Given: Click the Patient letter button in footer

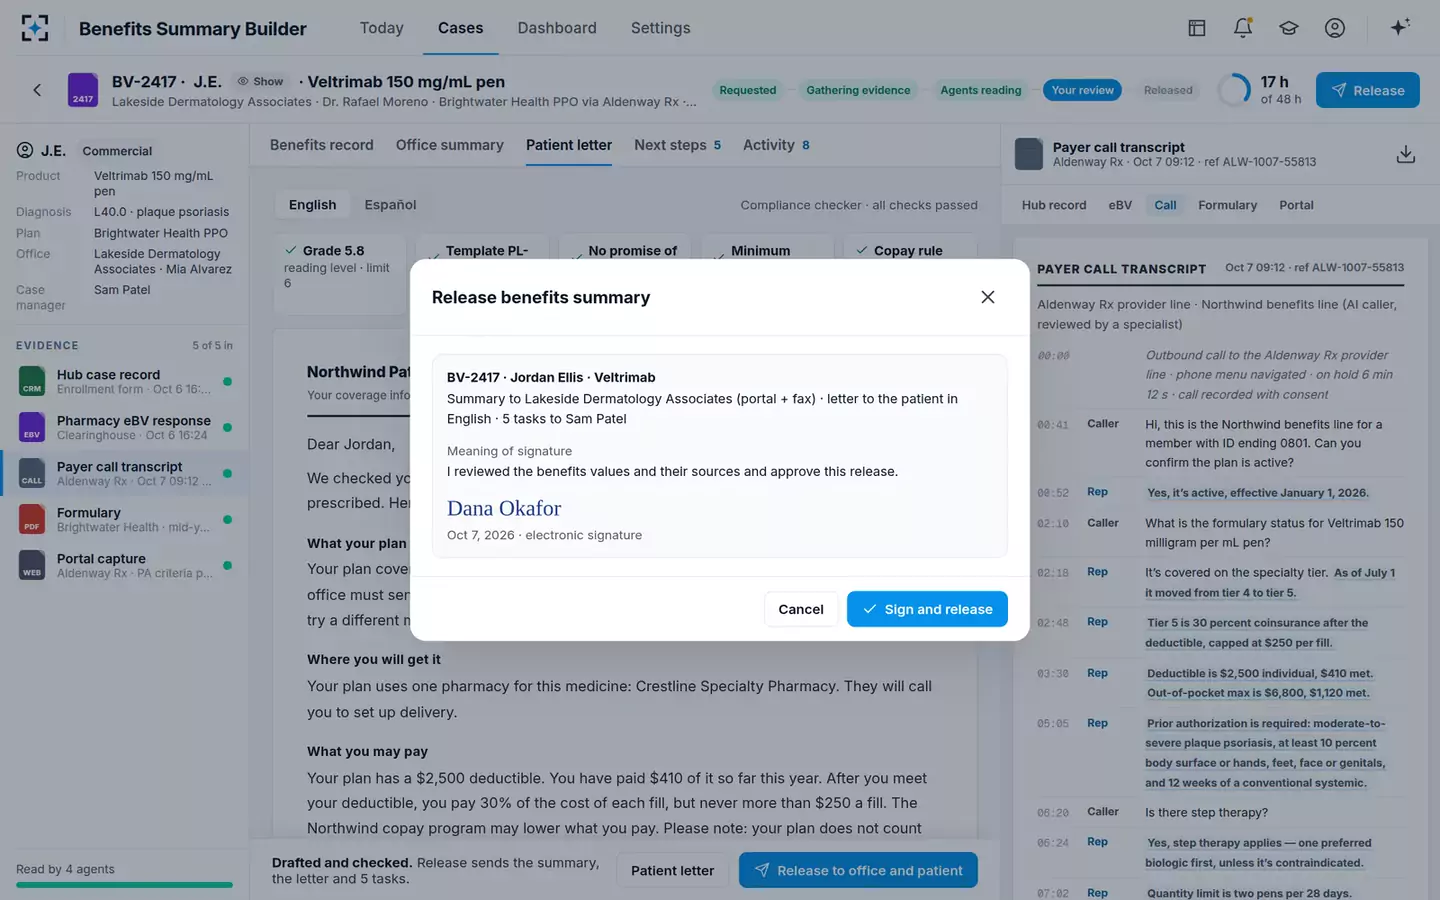Looking at the screenshot, I should coord(672,870).
